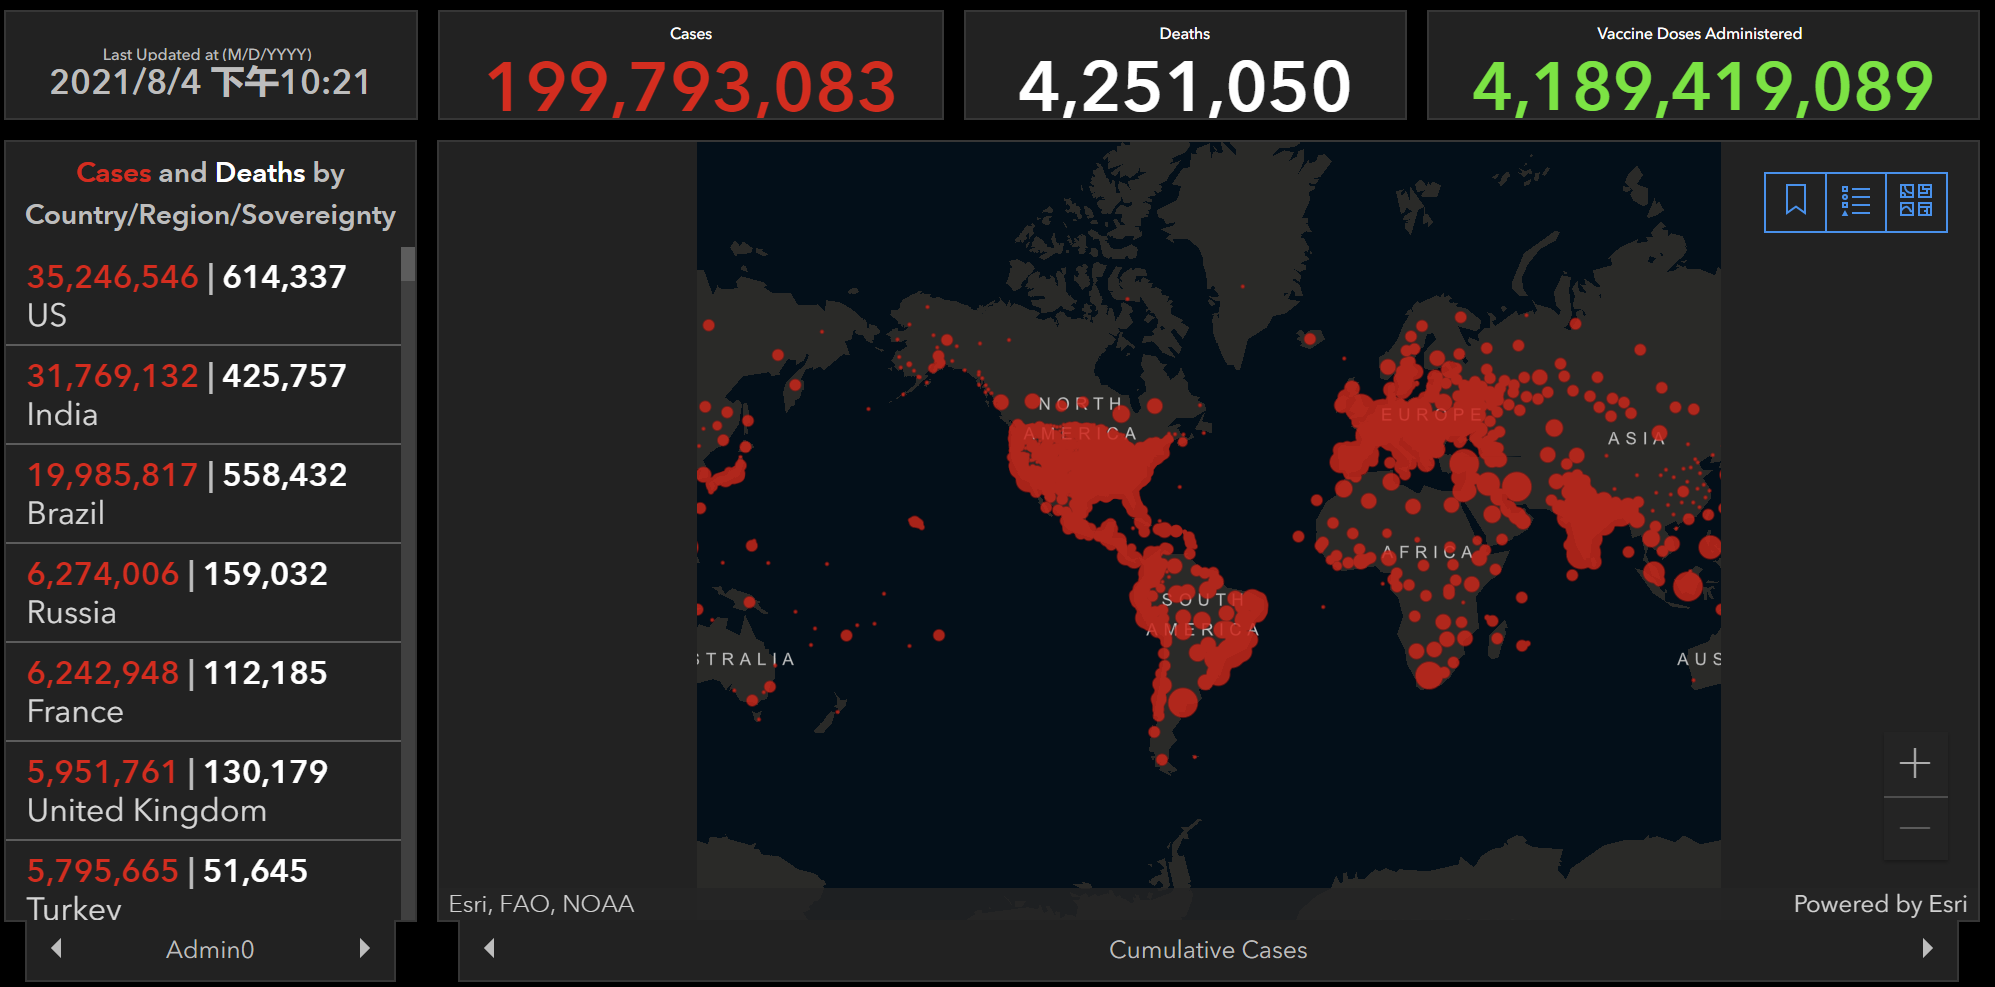Click the Esri, FAO, NOAA attribution
Screen dimensions: 1995x987
click(x=541, y=904)
